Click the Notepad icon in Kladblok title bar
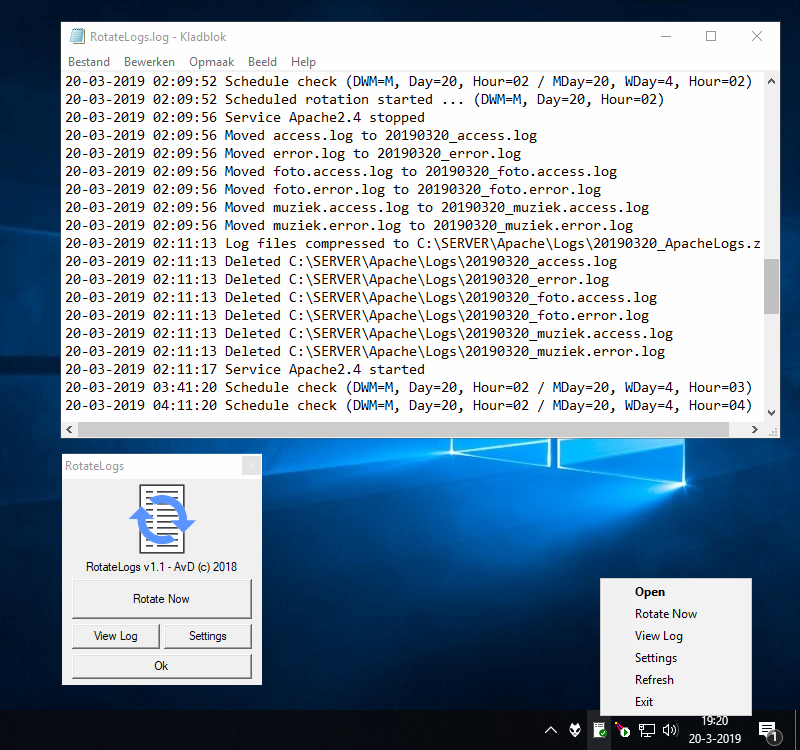 tap(77, 37)
